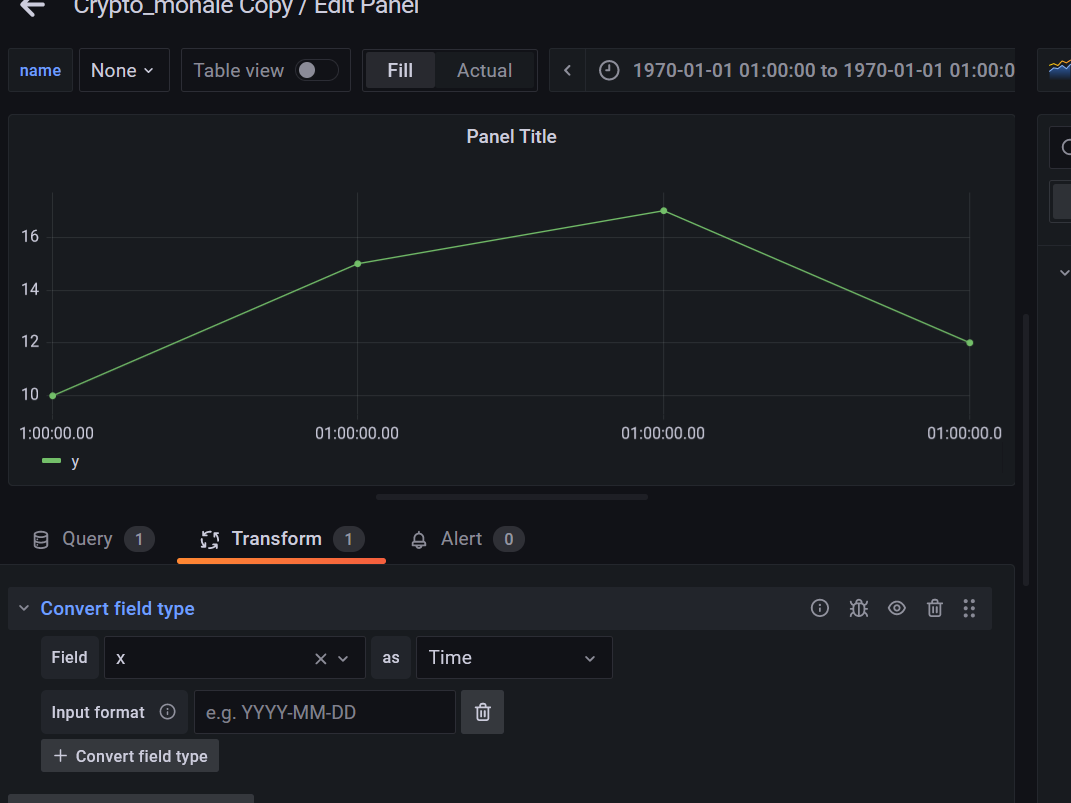Open the Alert tab

(x=467, y=539)
